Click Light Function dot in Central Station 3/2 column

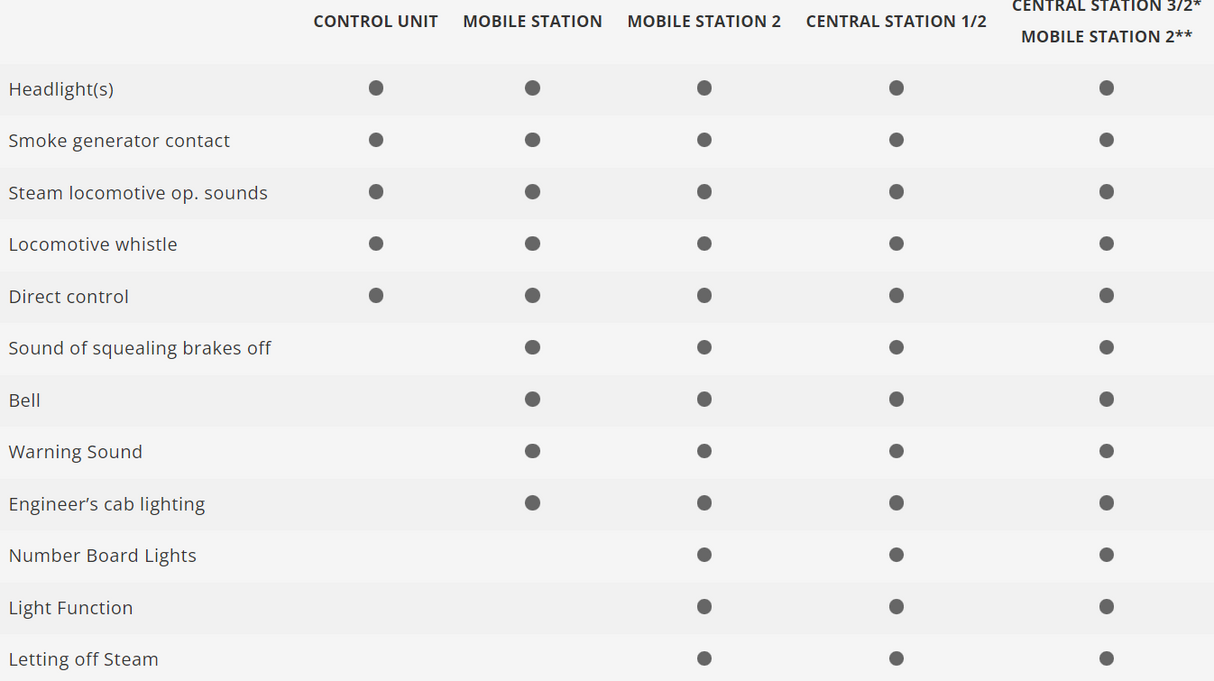coord(1106,606)
